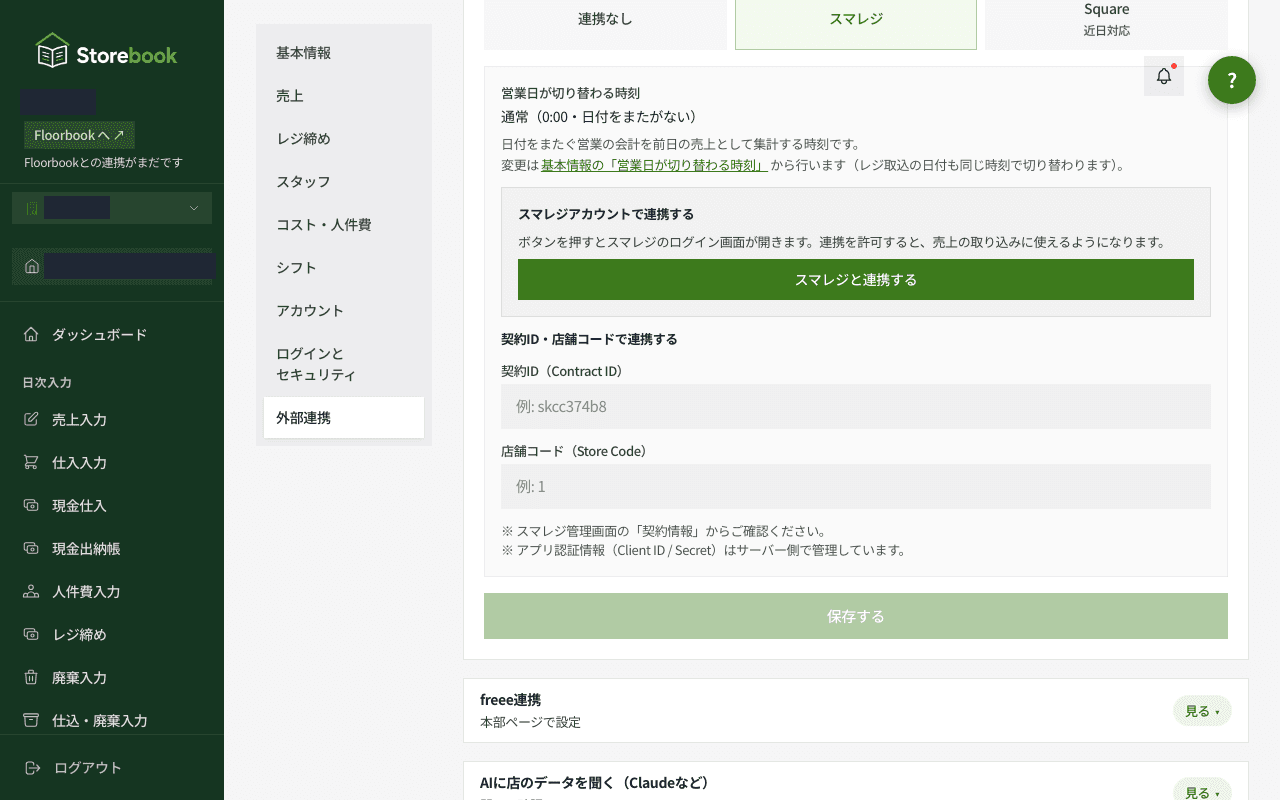The width and height of the screenshot is (1280, 800).
Task: Select the 連携なし option
Action: (605, 20)
